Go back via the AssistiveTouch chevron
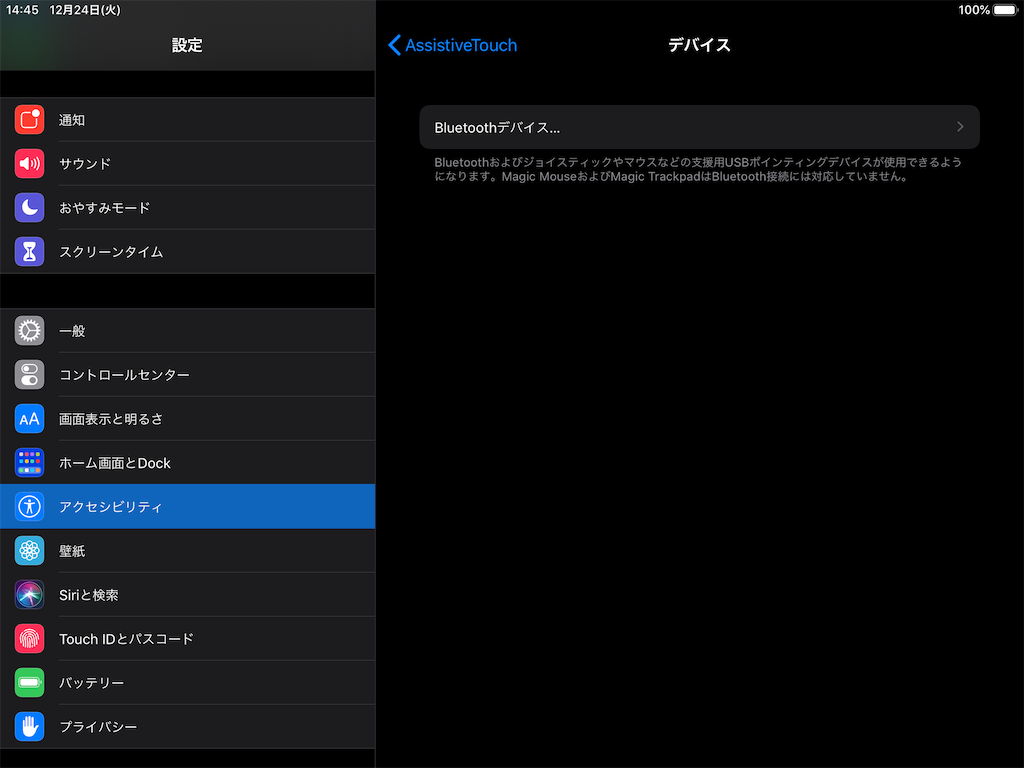This screenshot has height=768, width=1024. [394, 45]
